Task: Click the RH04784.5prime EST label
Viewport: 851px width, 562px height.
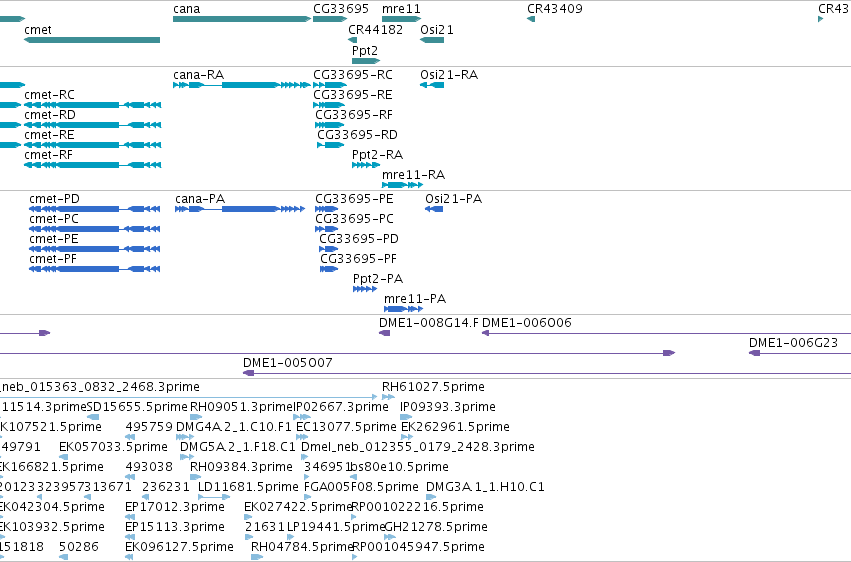Action: [x=302, y=548]
